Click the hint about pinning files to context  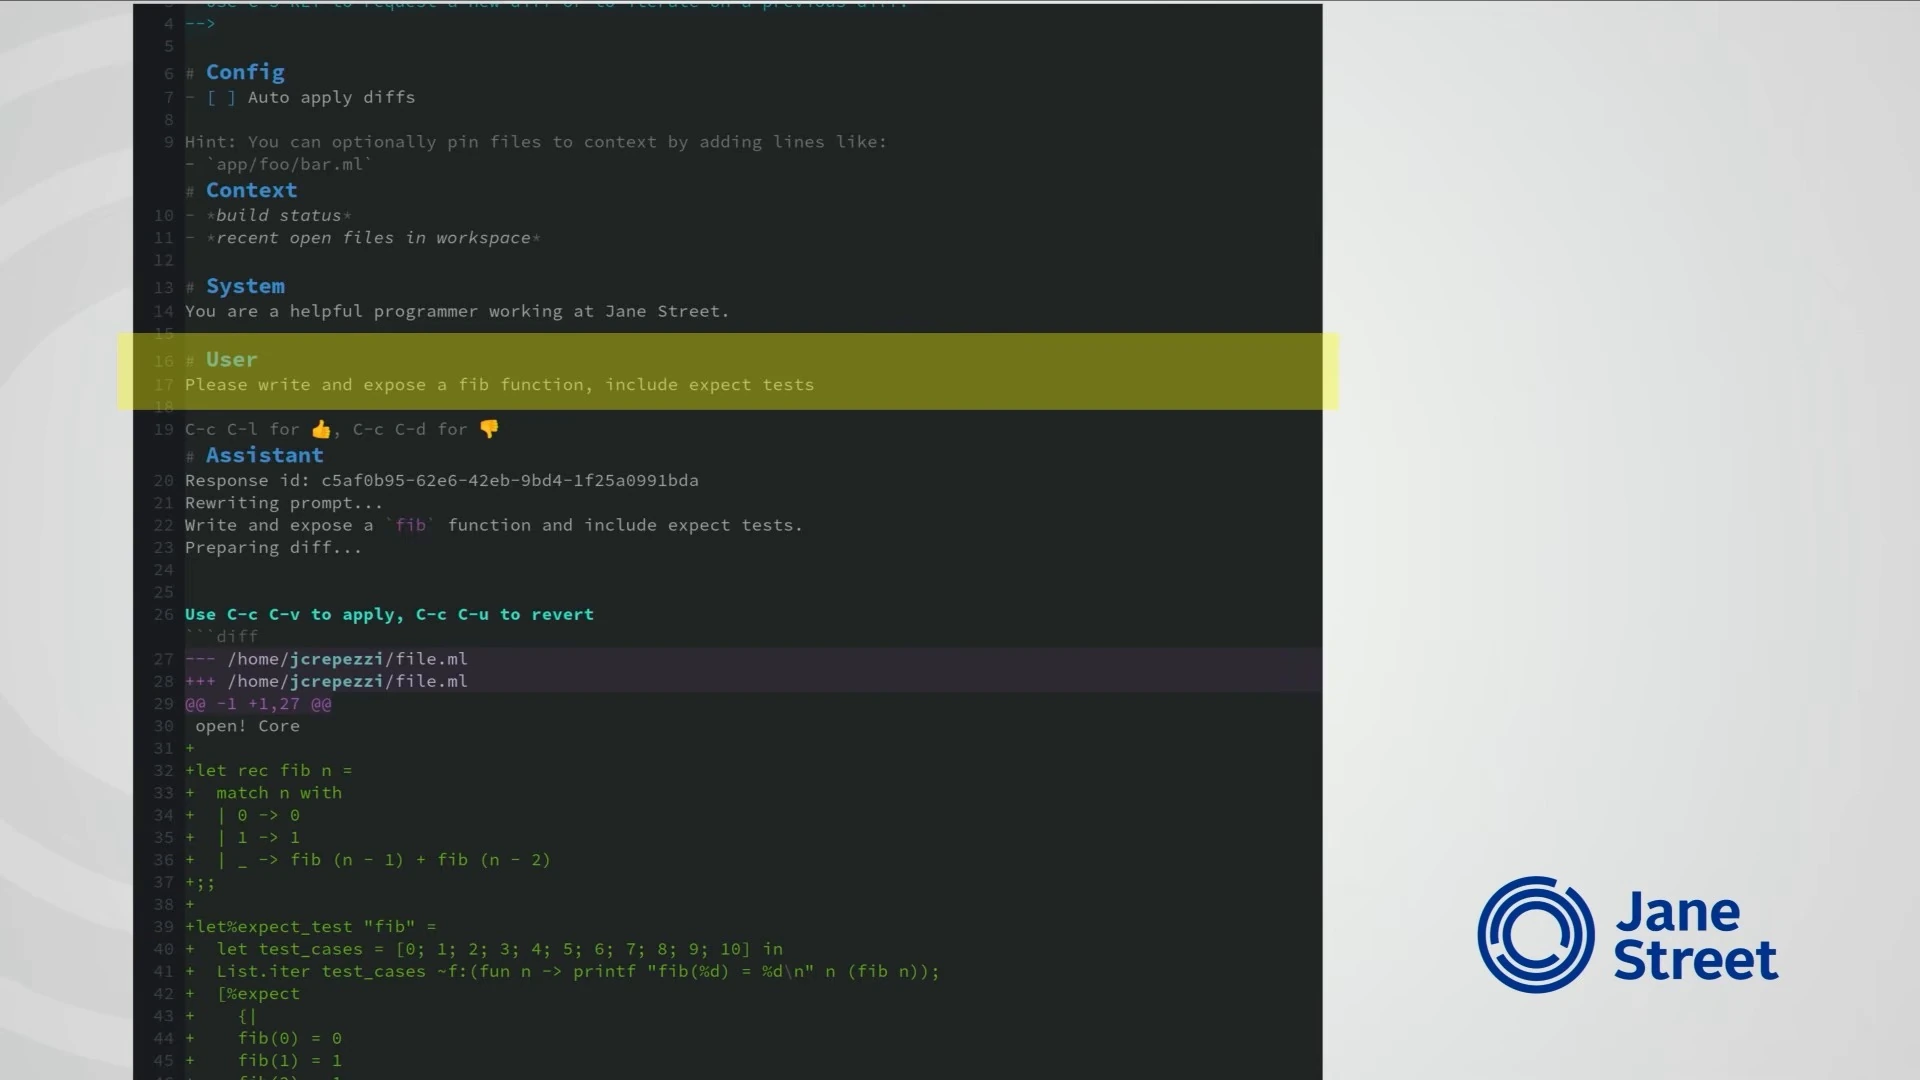(x=536, y=142)
